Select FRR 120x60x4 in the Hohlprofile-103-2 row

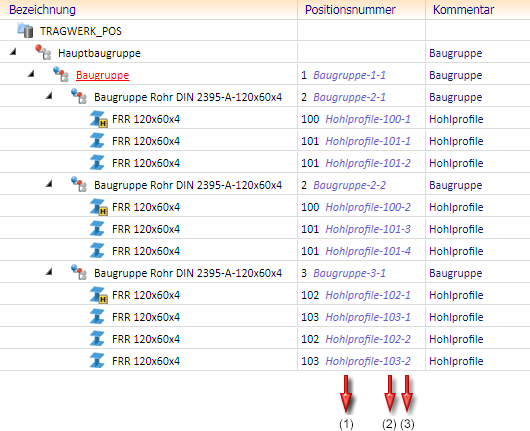click(x=146, y=361)
